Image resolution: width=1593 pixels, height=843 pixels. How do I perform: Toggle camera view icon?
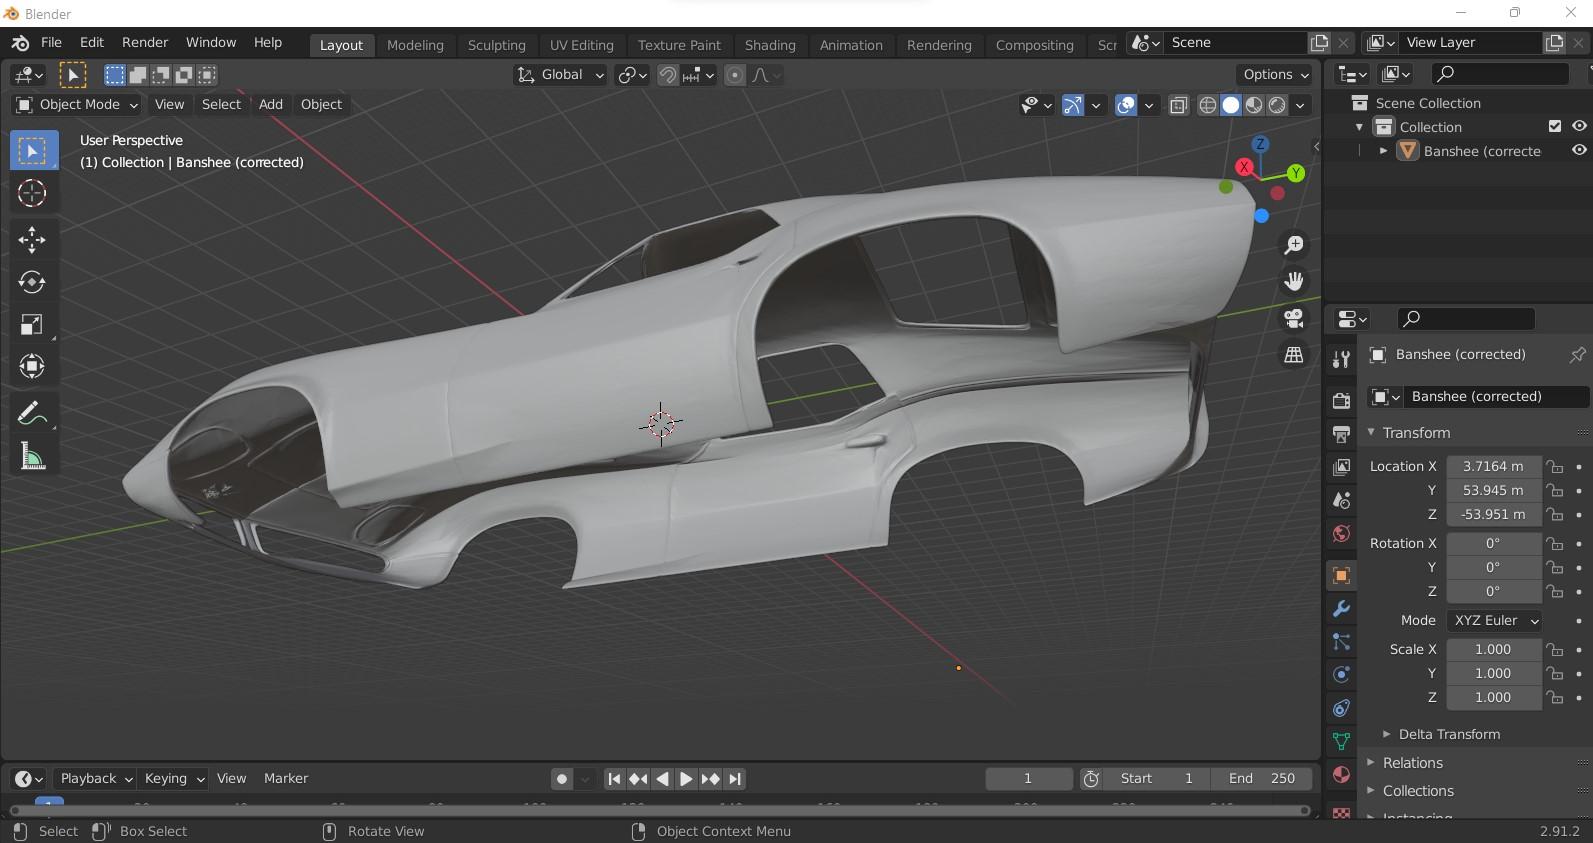coord(1294,318)
